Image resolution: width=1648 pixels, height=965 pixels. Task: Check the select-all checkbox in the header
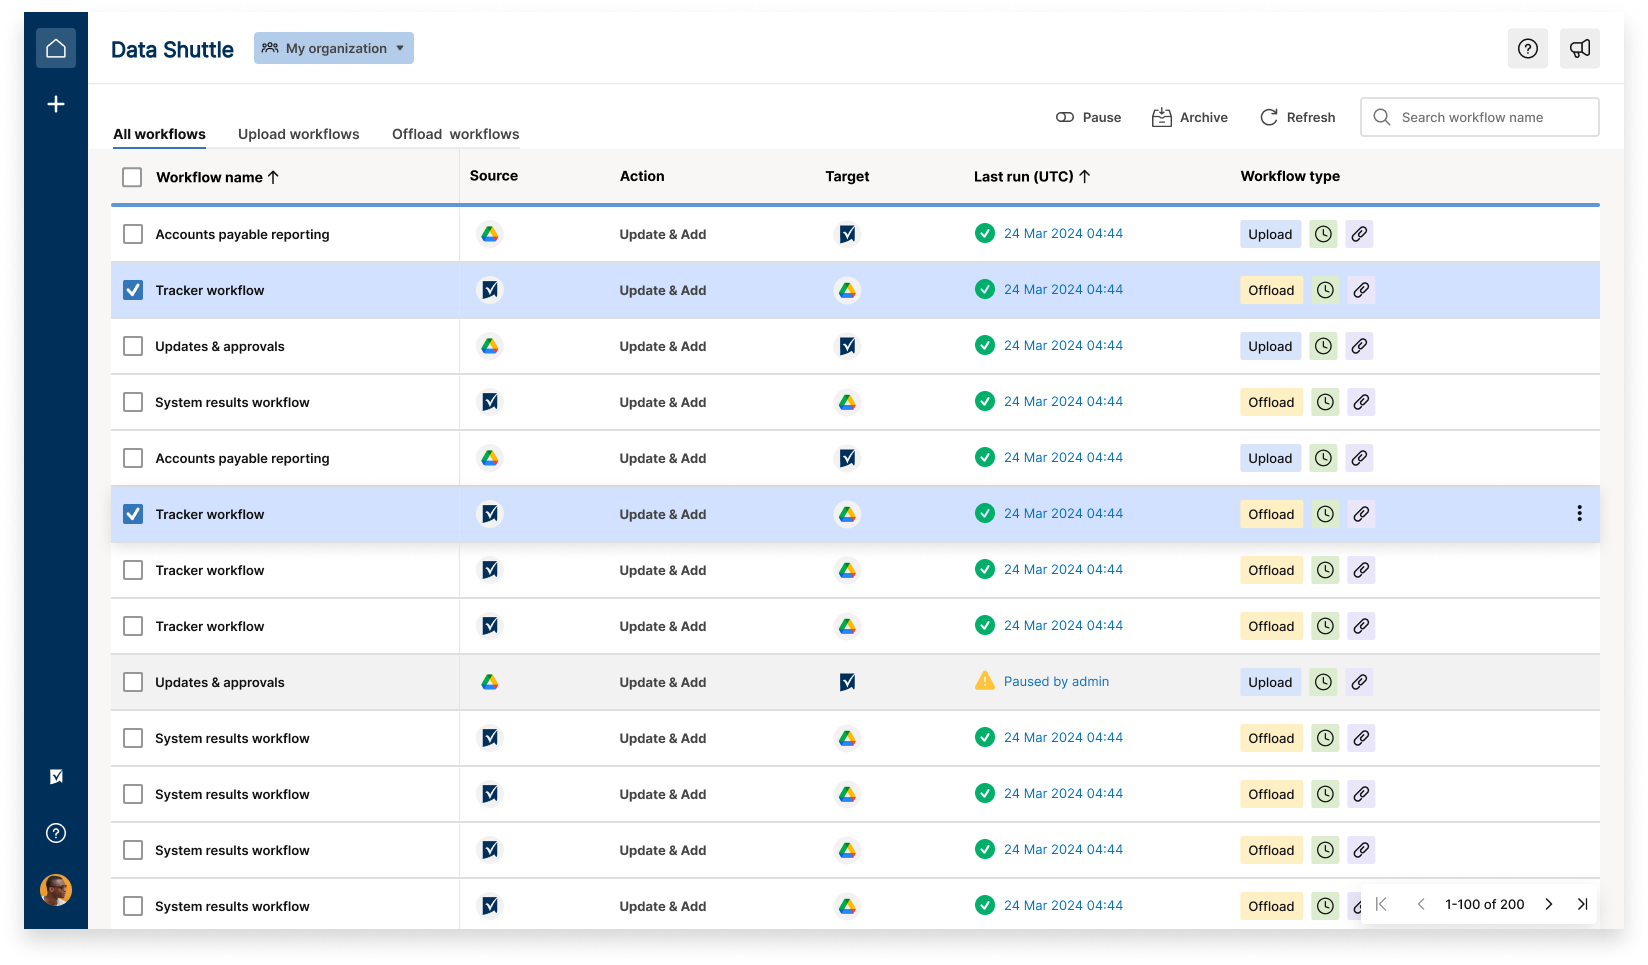tap(132, 176)
